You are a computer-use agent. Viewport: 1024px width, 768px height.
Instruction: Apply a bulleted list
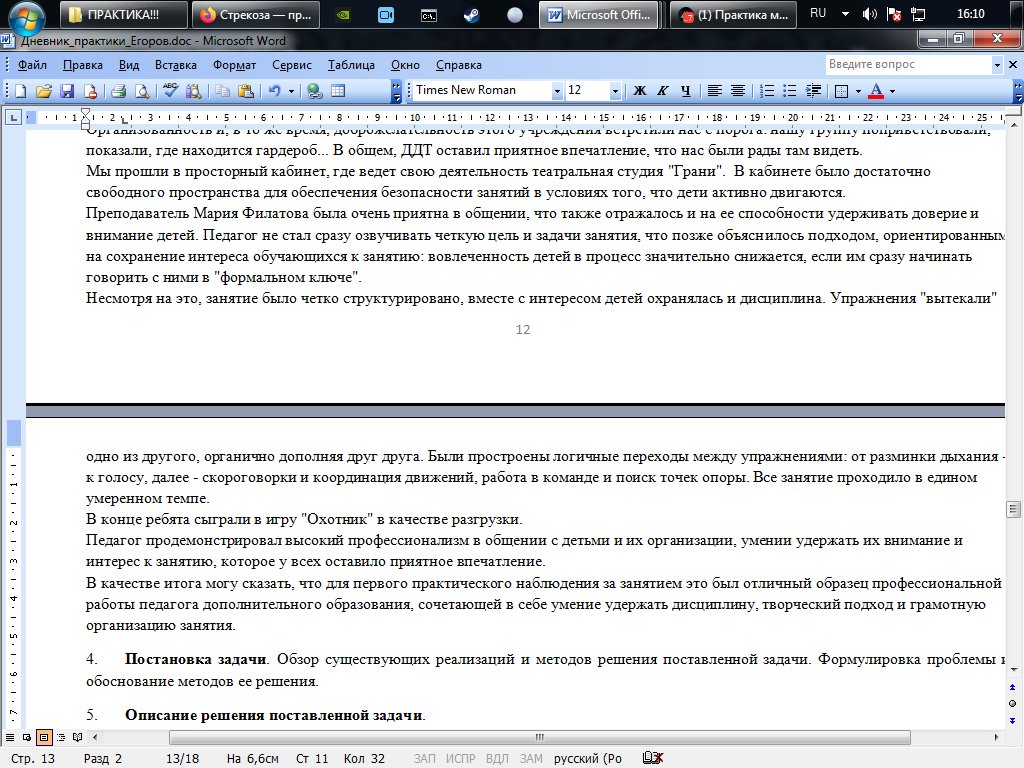point(790,91)
